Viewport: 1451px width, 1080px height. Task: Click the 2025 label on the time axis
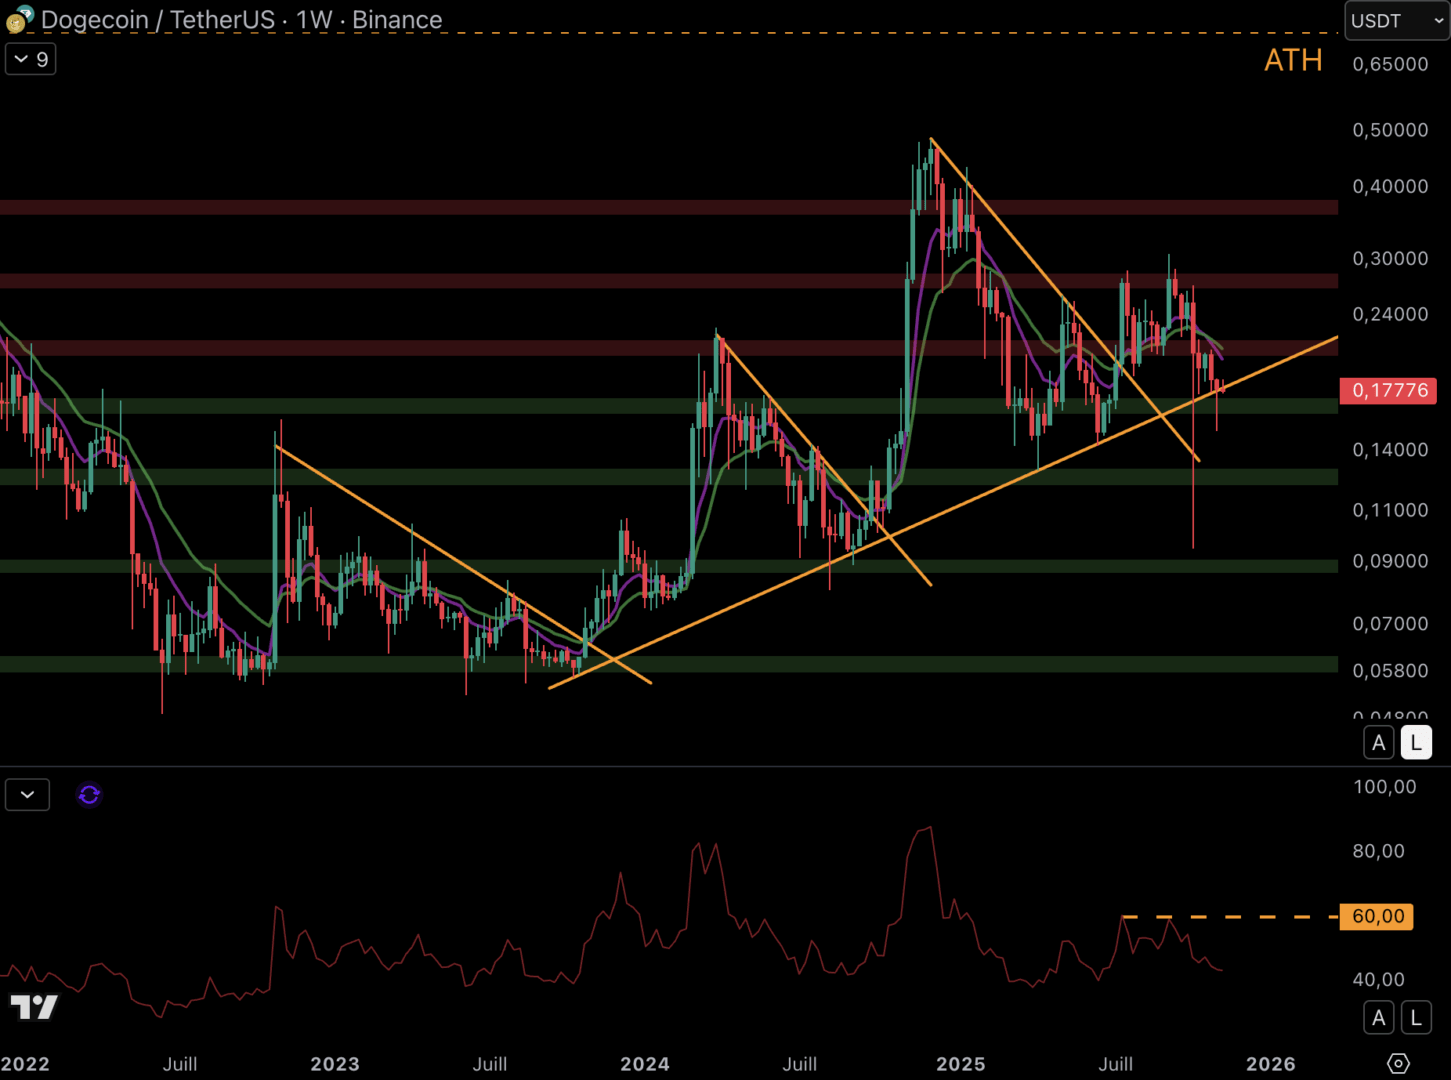[x=961, y=1064]
